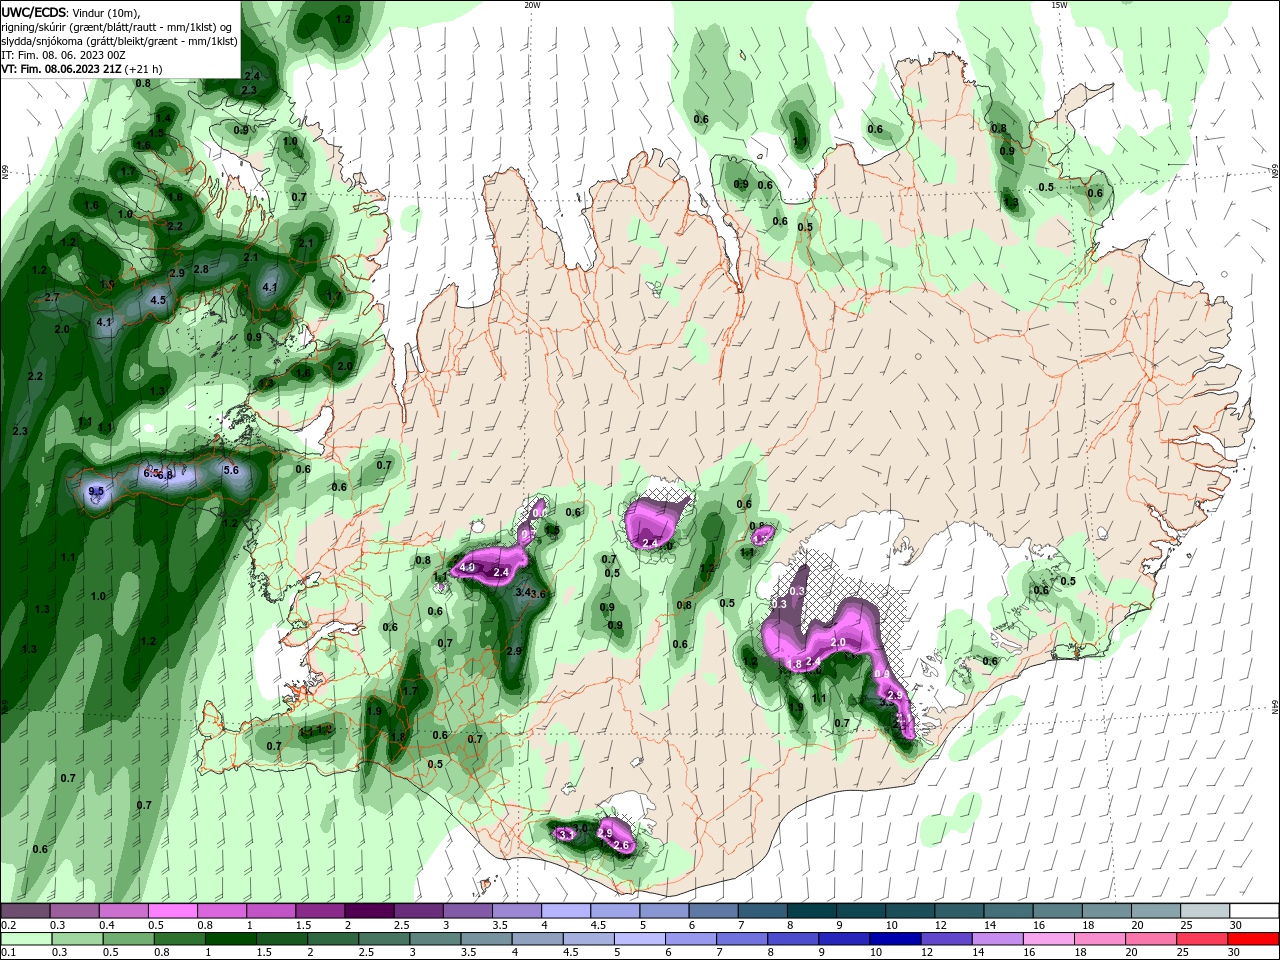Image resolution: width=1280 pixels, height=960 pixels.
Task: Click the 2.6 value near south coast
Action: coord(621,845)
